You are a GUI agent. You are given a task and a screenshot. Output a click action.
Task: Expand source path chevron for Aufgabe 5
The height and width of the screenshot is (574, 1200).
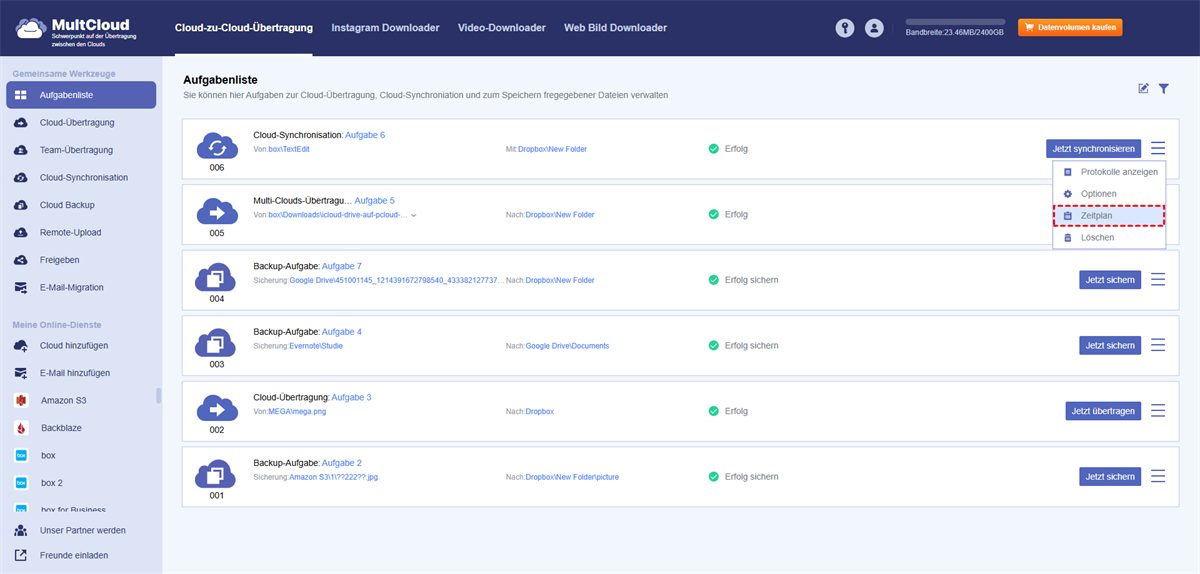click(413, 215)
